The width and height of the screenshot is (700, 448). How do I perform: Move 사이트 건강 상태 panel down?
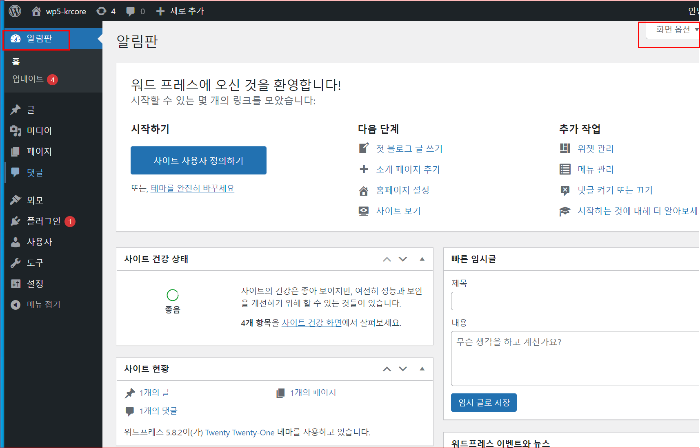click(x=403, y=259)
